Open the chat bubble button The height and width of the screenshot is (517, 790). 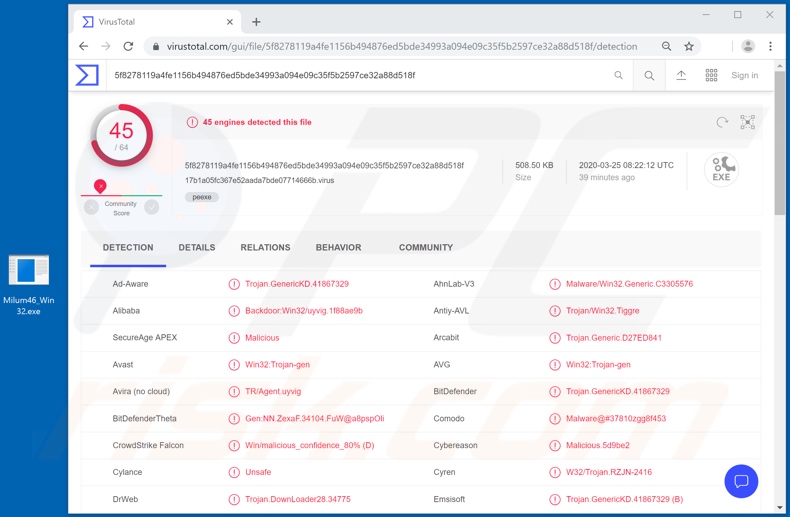click(x=741, y=481)
